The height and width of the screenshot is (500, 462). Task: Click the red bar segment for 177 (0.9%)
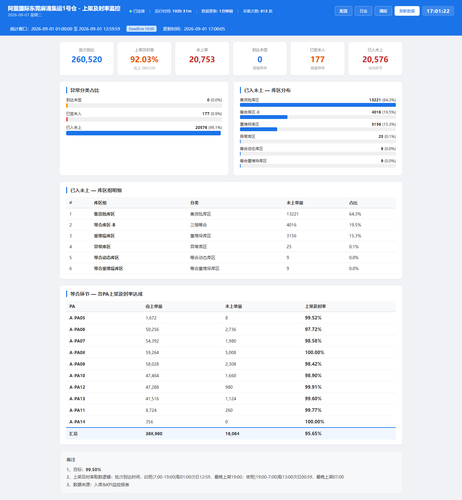67,119
